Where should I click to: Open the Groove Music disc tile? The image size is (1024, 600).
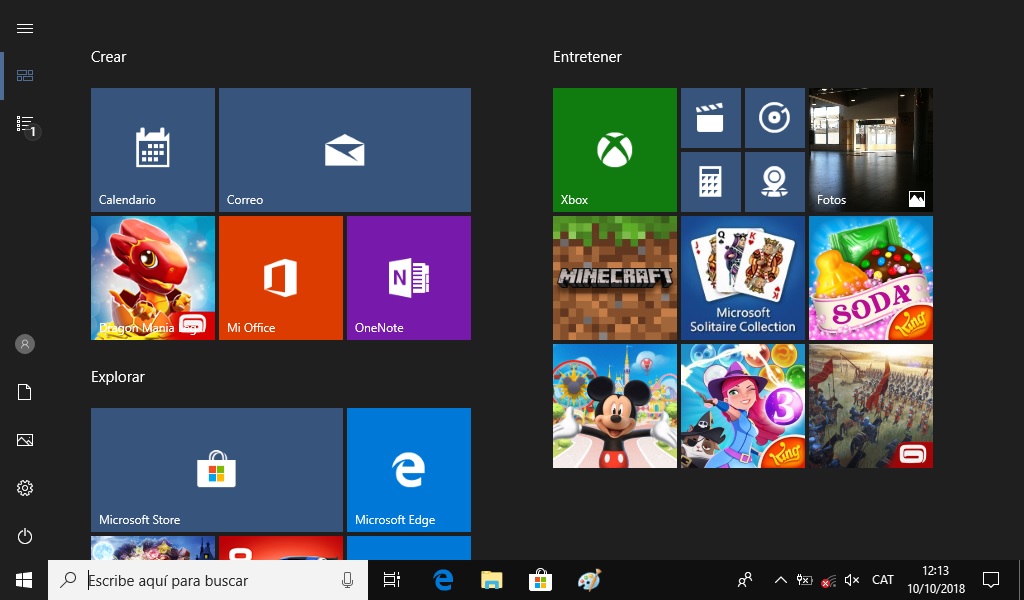pos(775,118)
